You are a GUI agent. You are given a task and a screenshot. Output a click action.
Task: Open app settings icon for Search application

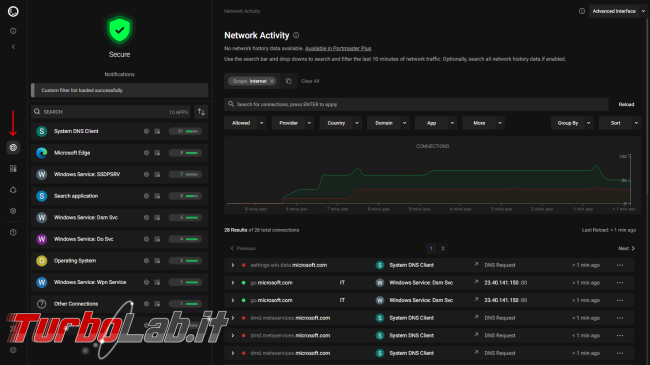click(x=157, y=196)
